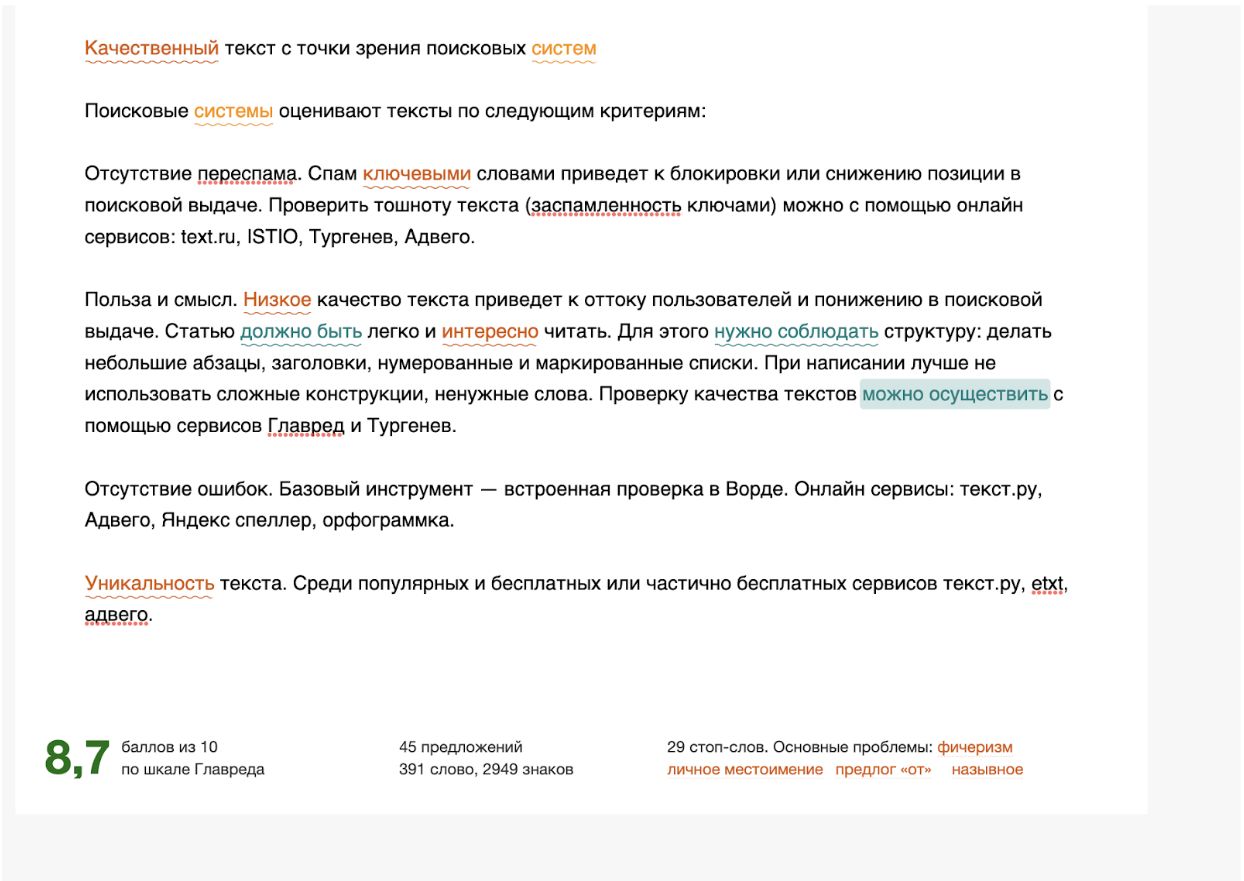Click the highlighted word "интересно"
This screenshot has width=1244, height=881.
(490, 331)
